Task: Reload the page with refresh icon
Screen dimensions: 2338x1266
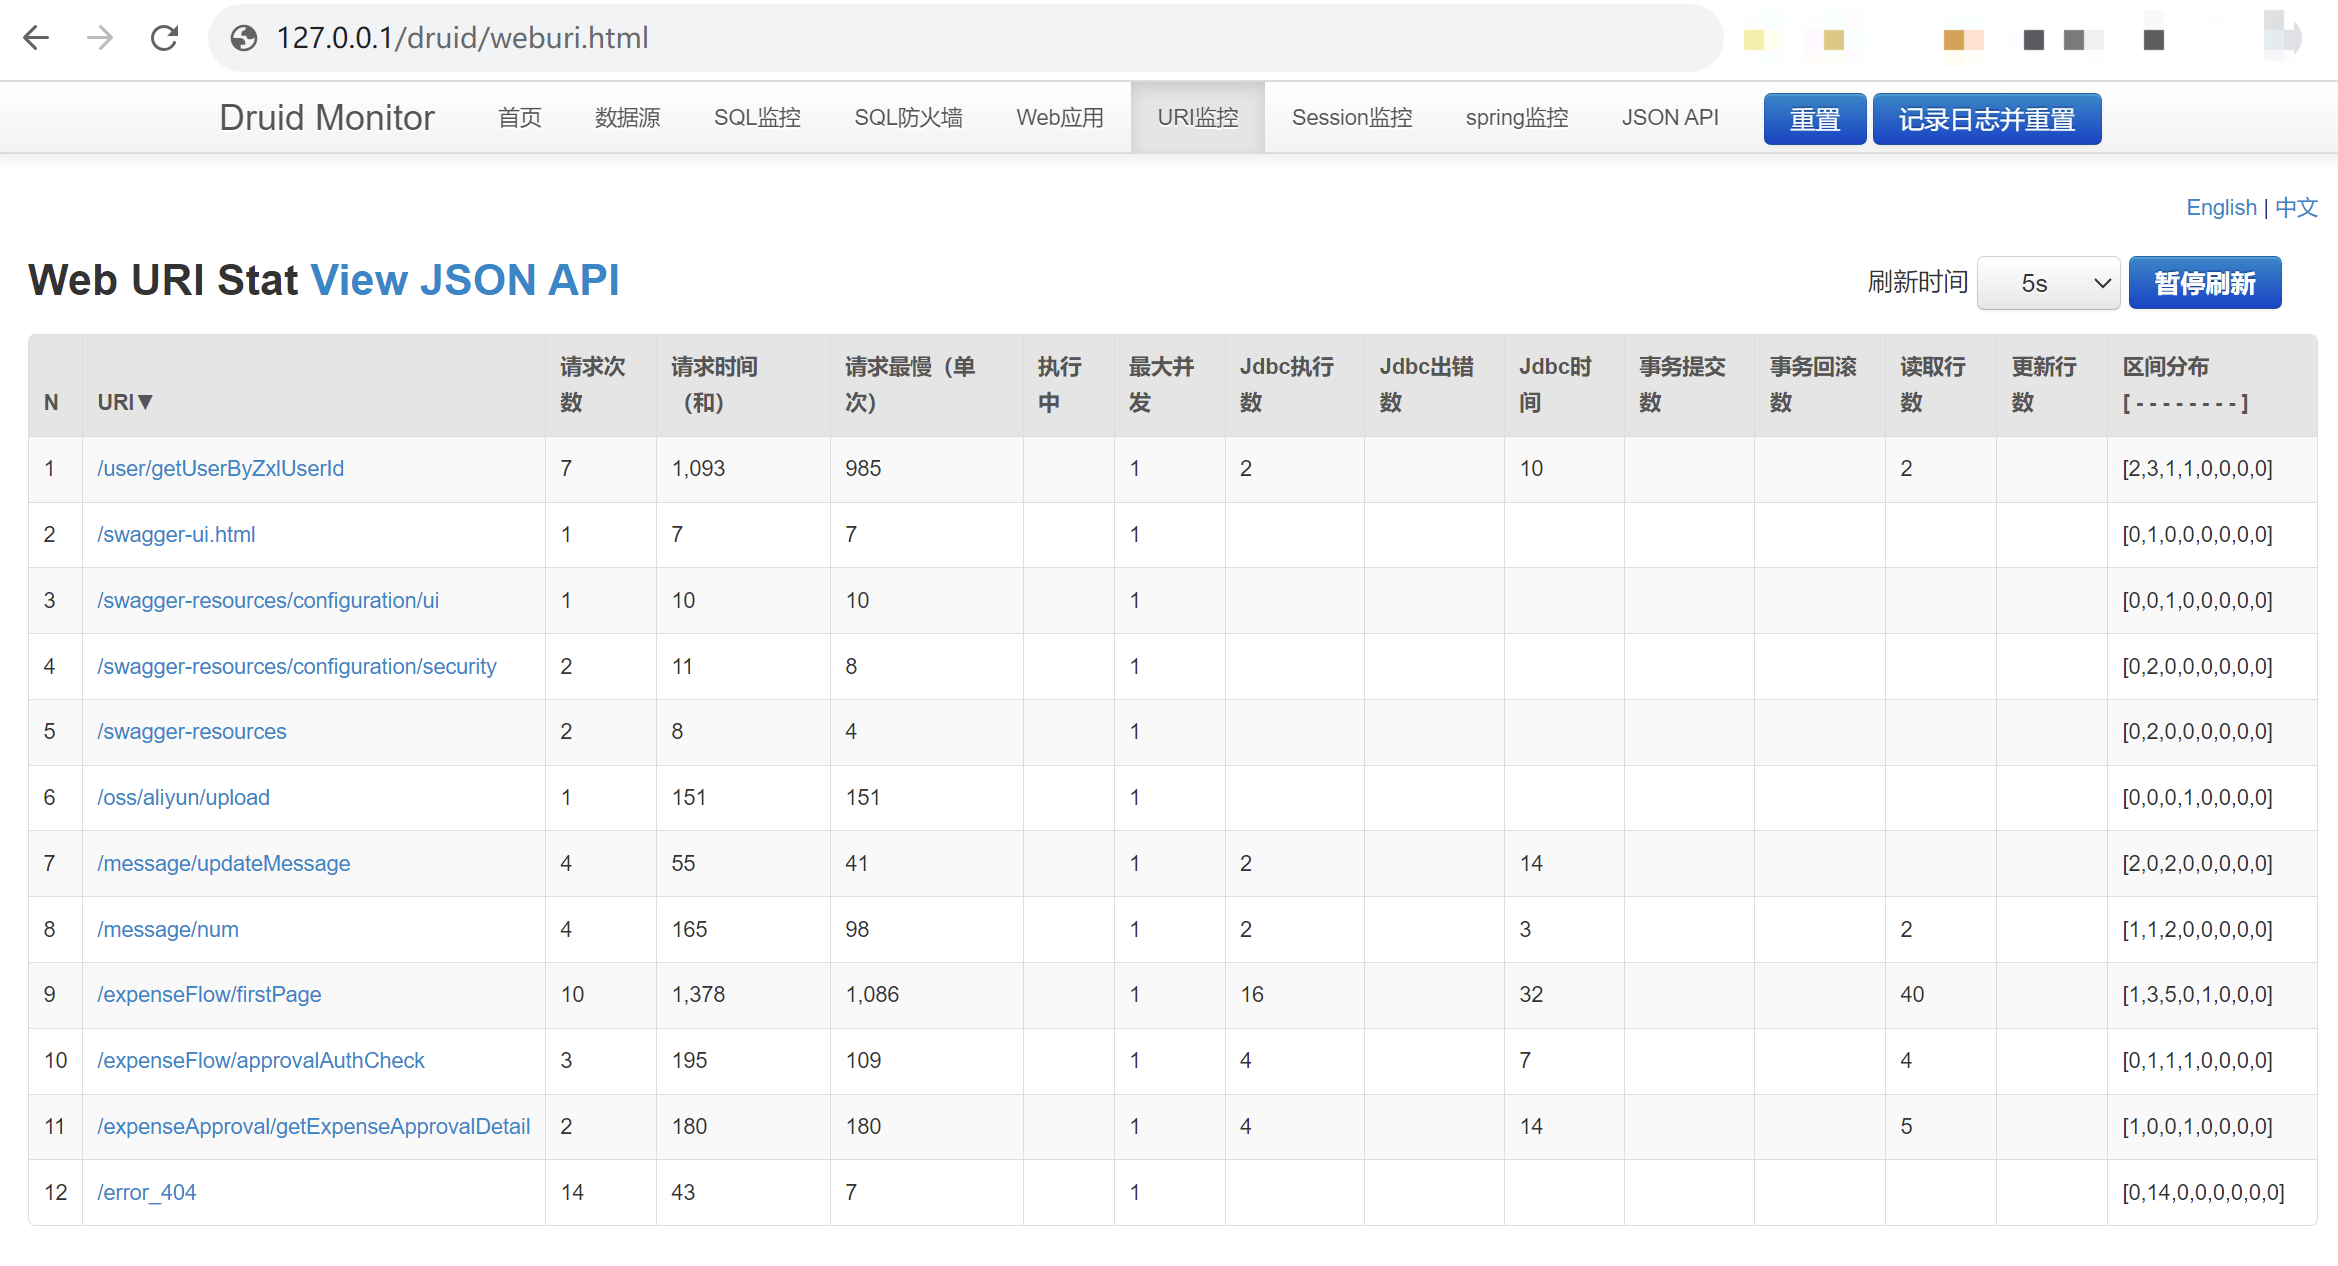Action: (x=164, y=38)
